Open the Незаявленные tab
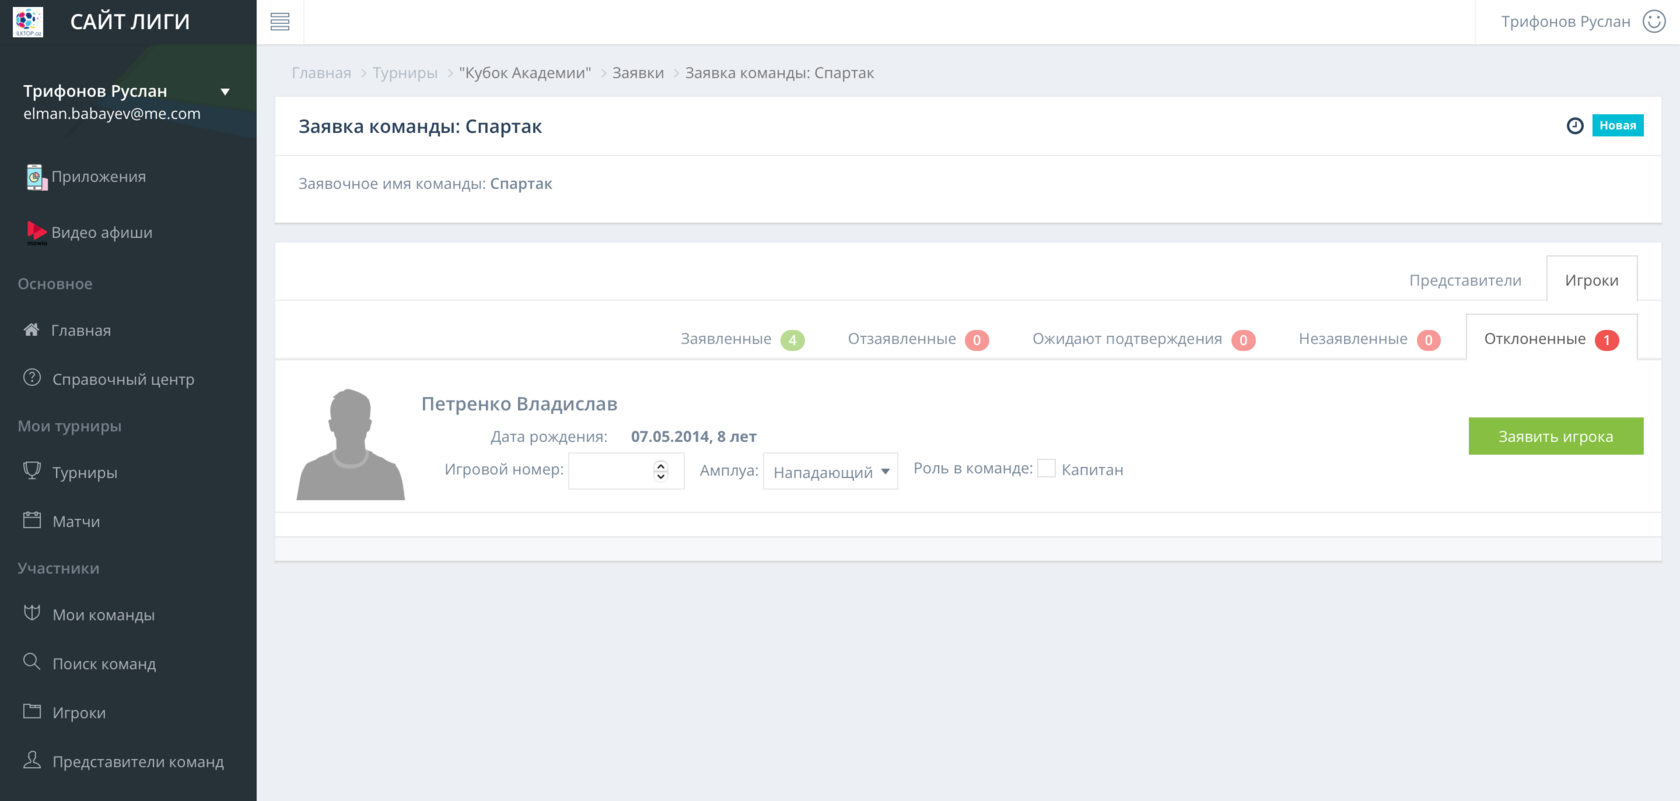The width and height of the screenshot is (1680, 801). 1369,339
